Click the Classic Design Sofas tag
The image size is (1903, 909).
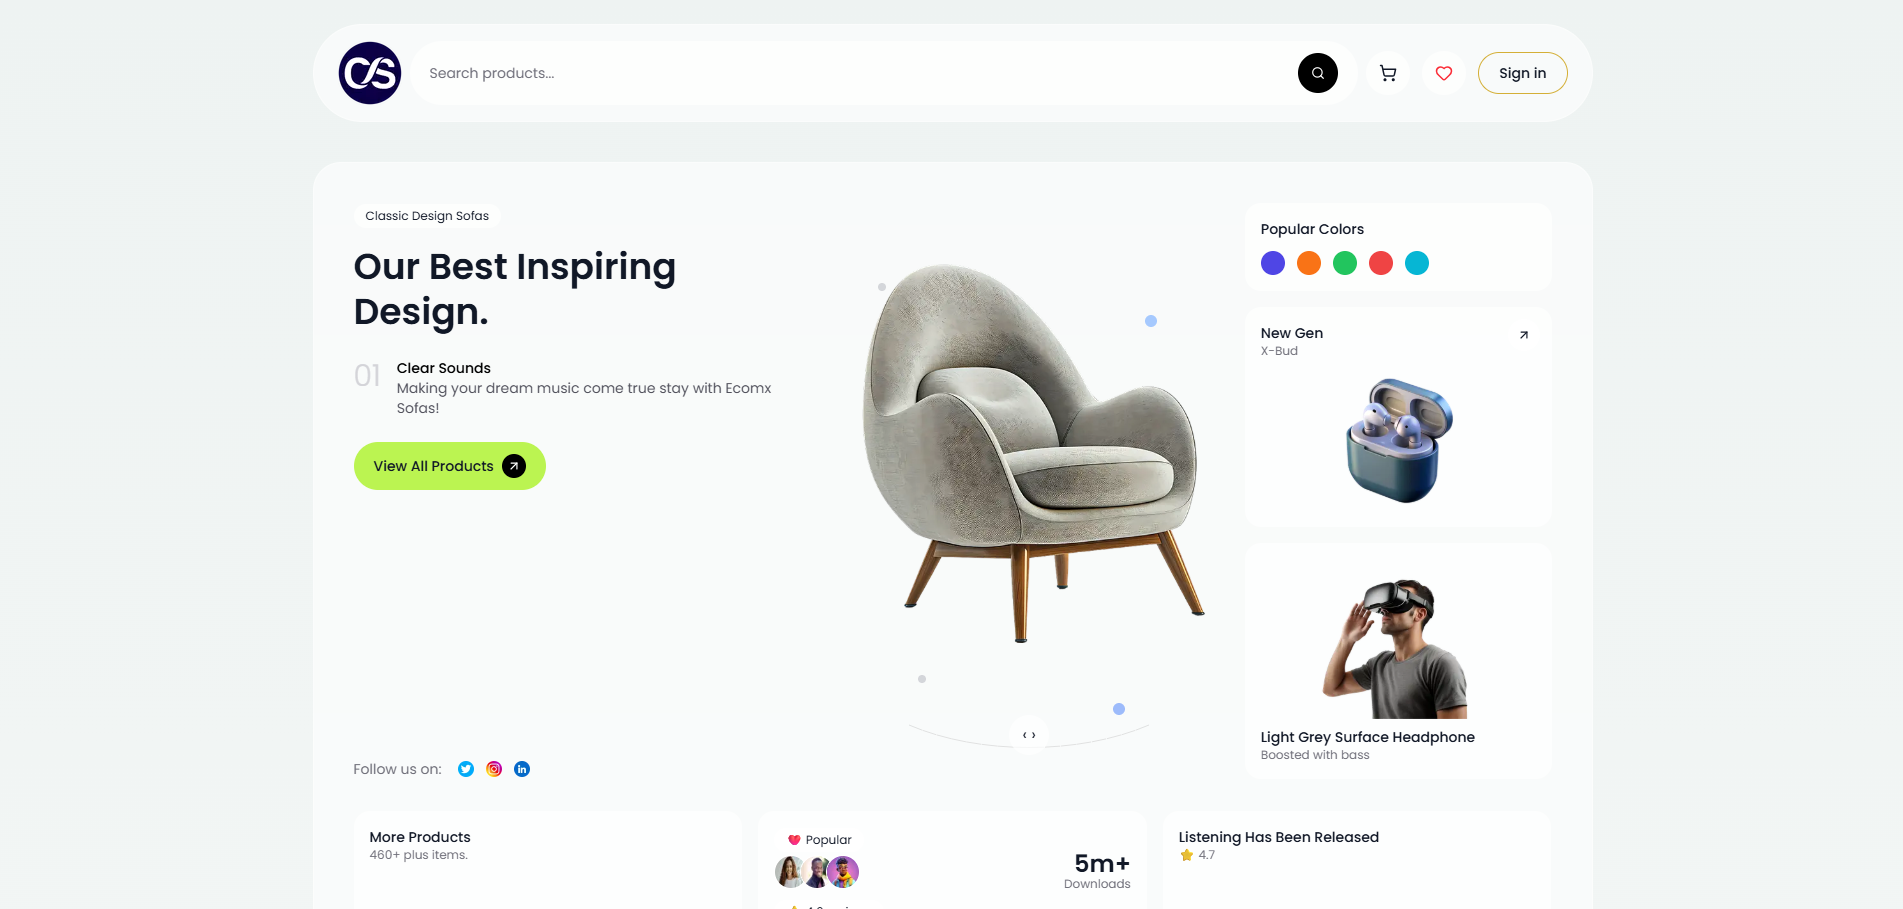click(x=427, y=216)
